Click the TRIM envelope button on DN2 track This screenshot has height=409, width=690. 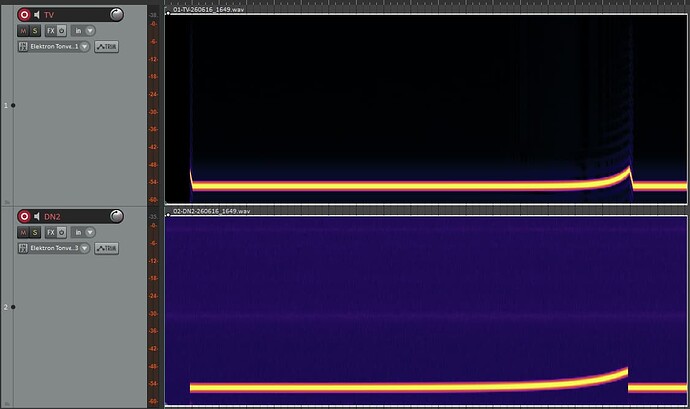[x=106, y=248]
